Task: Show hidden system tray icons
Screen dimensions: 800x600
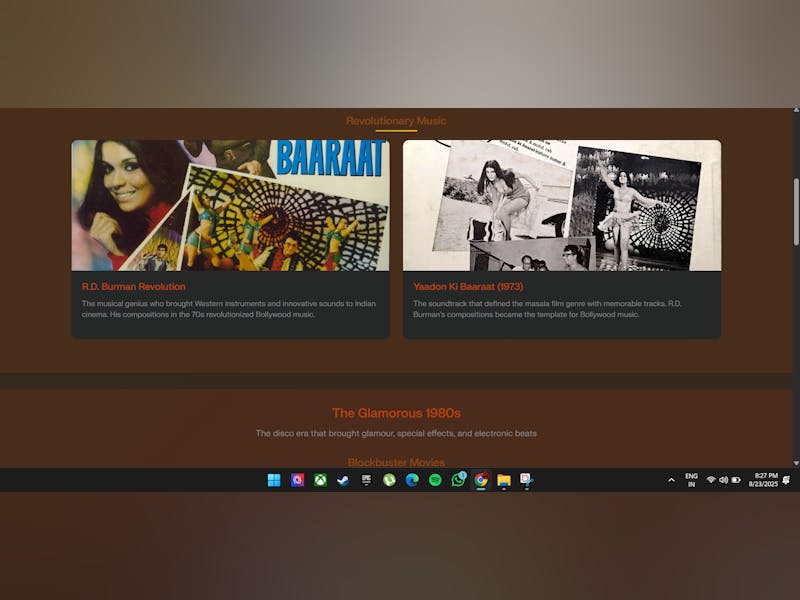Action: 671,480
